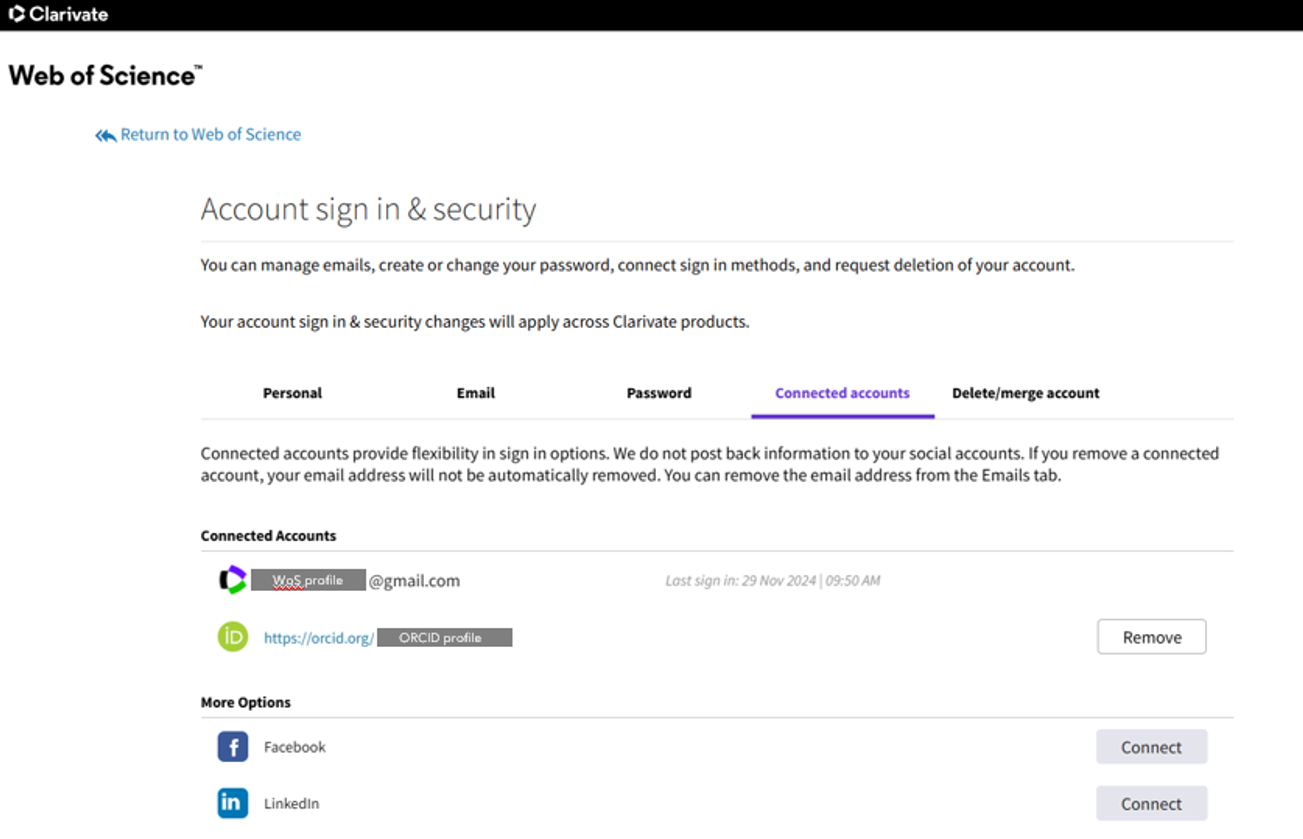
Task: Remove the connected ORCID account
Action: [x=1151, y=637]
